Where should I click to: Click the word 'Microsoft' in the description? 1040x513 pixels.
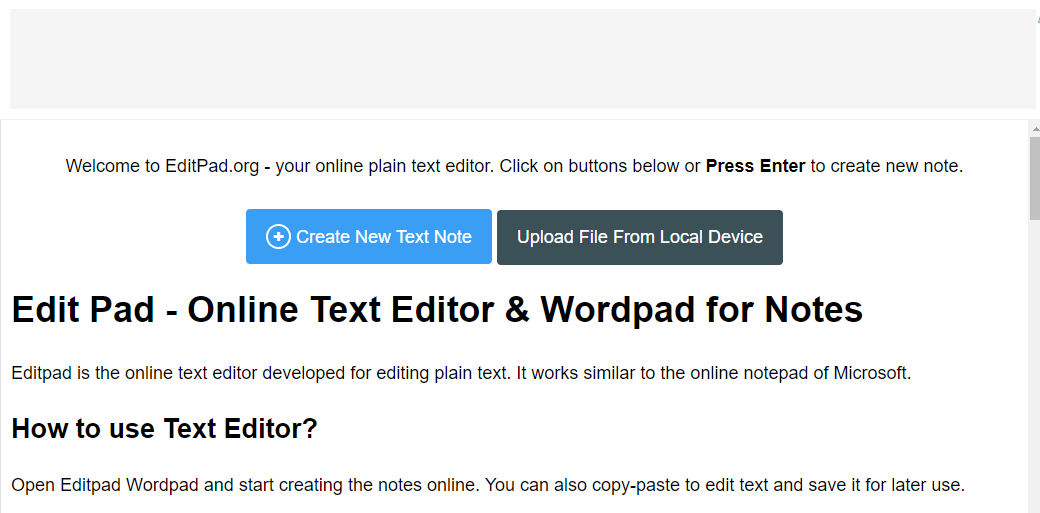(871, 374)
